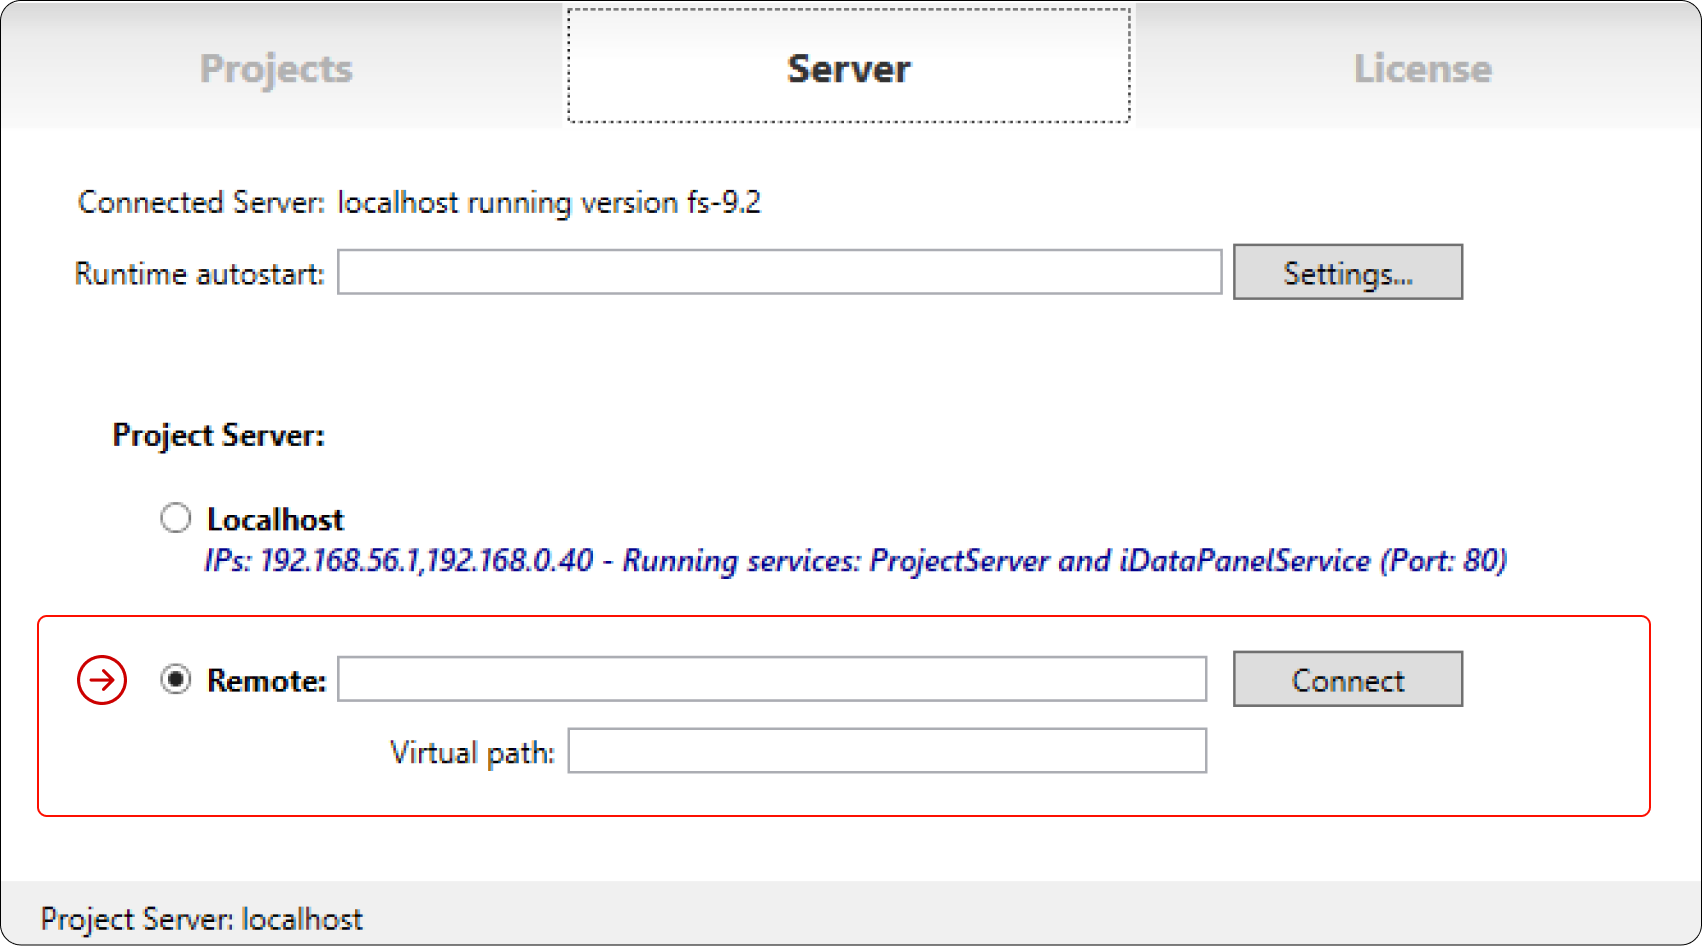Click the 'Project Server:' bold heading
Viewport: 1702px width, 946px height.
coord(218,436)
